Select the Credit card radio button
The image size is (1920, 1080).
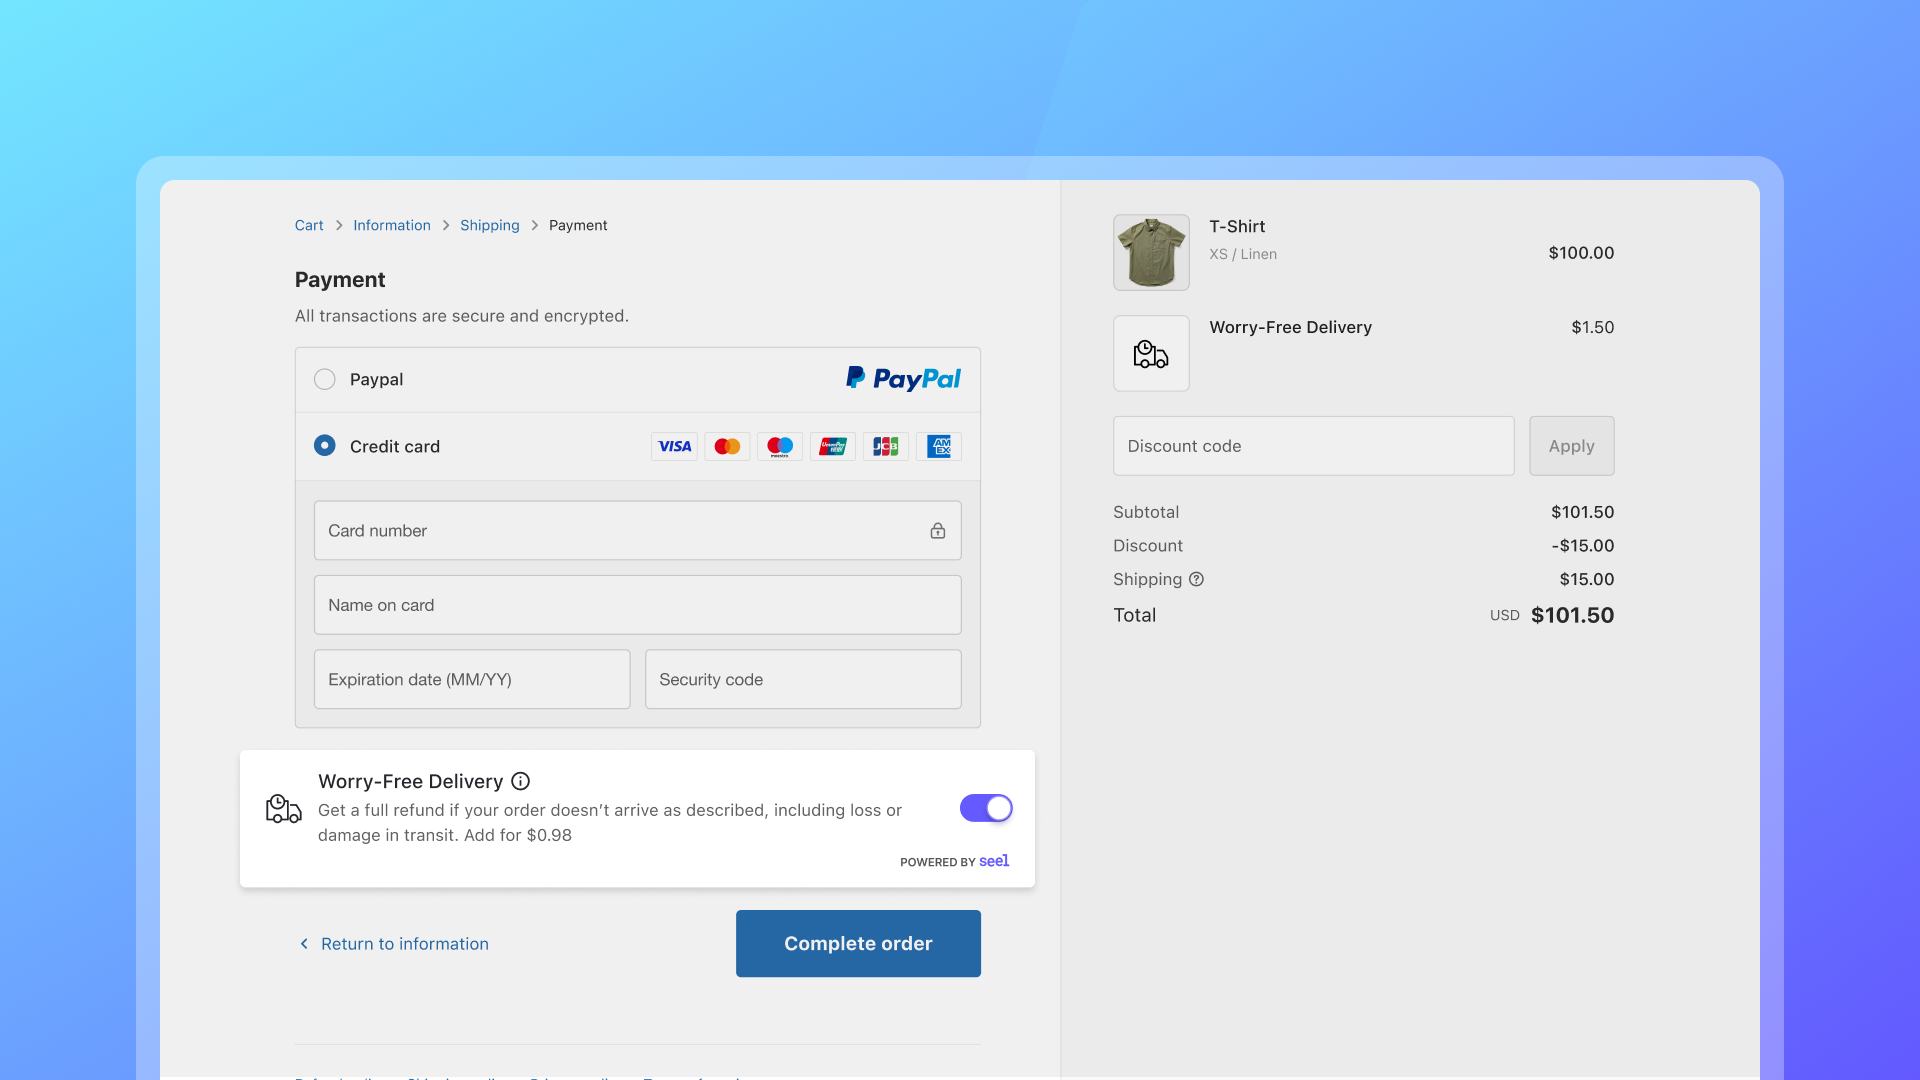coord(324,445)
